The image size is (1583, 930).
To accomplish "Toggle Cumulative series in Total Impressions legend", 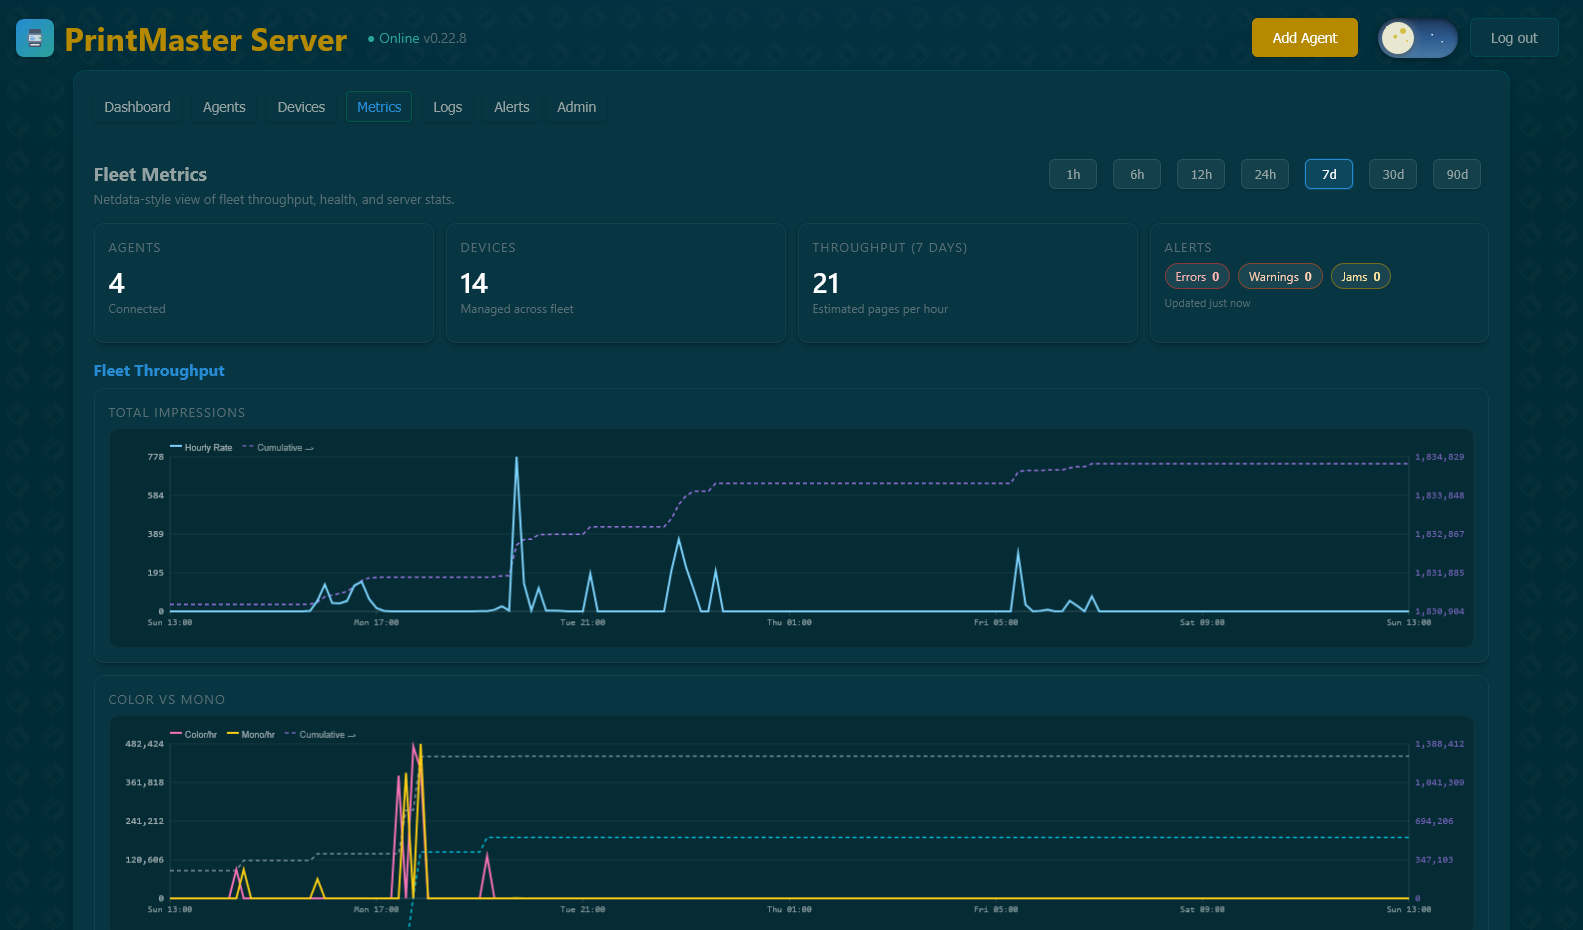I will pyautogui.click(x=278, y=448).
